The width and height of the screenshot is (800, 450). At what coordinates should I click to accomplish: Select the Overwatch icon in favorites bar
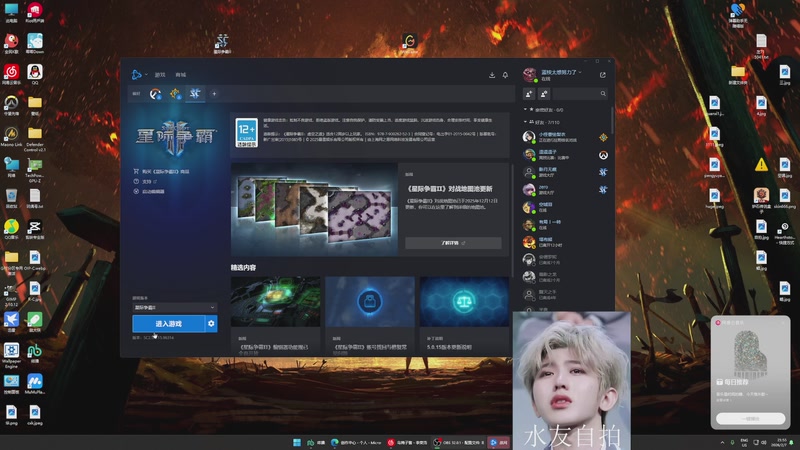[x=155, y=94]
